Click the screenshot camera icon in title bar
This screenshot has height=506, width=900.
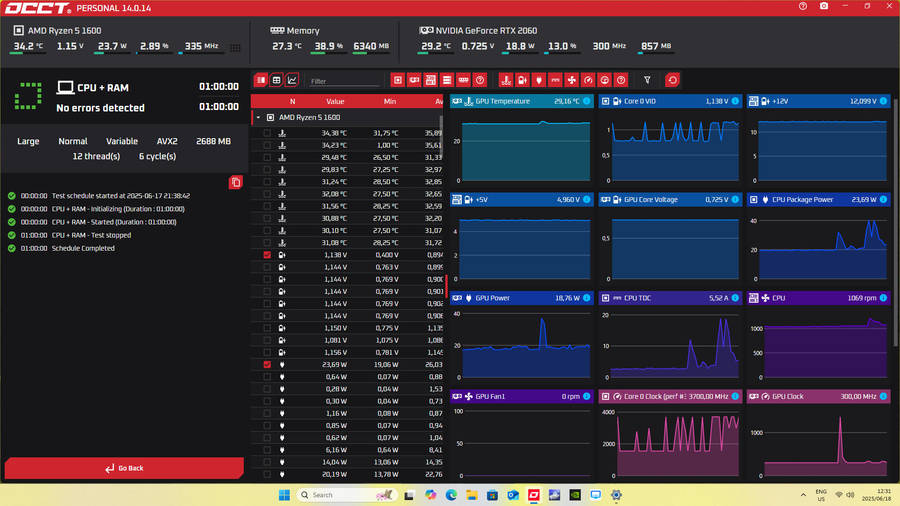click(824, 7)
